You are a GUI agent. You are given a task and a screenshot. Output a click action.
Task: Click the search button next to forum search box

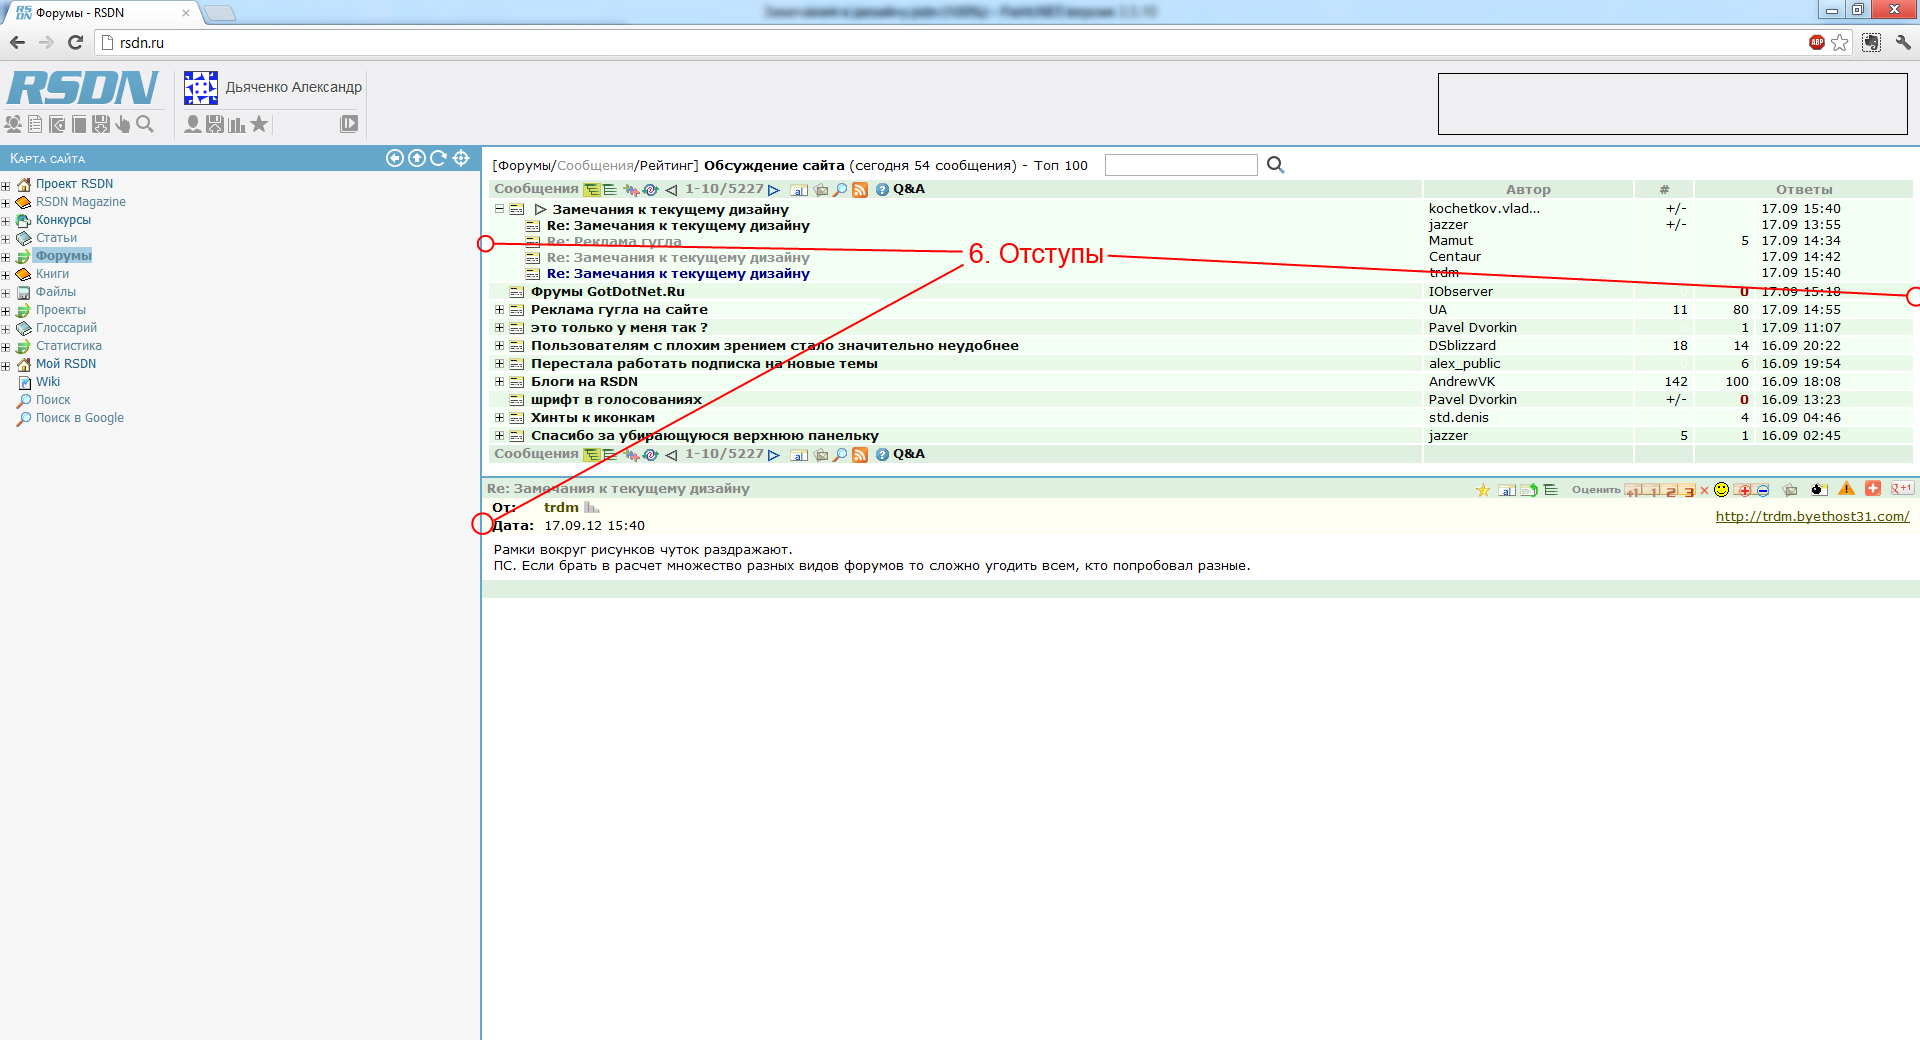click(1275, 165)
